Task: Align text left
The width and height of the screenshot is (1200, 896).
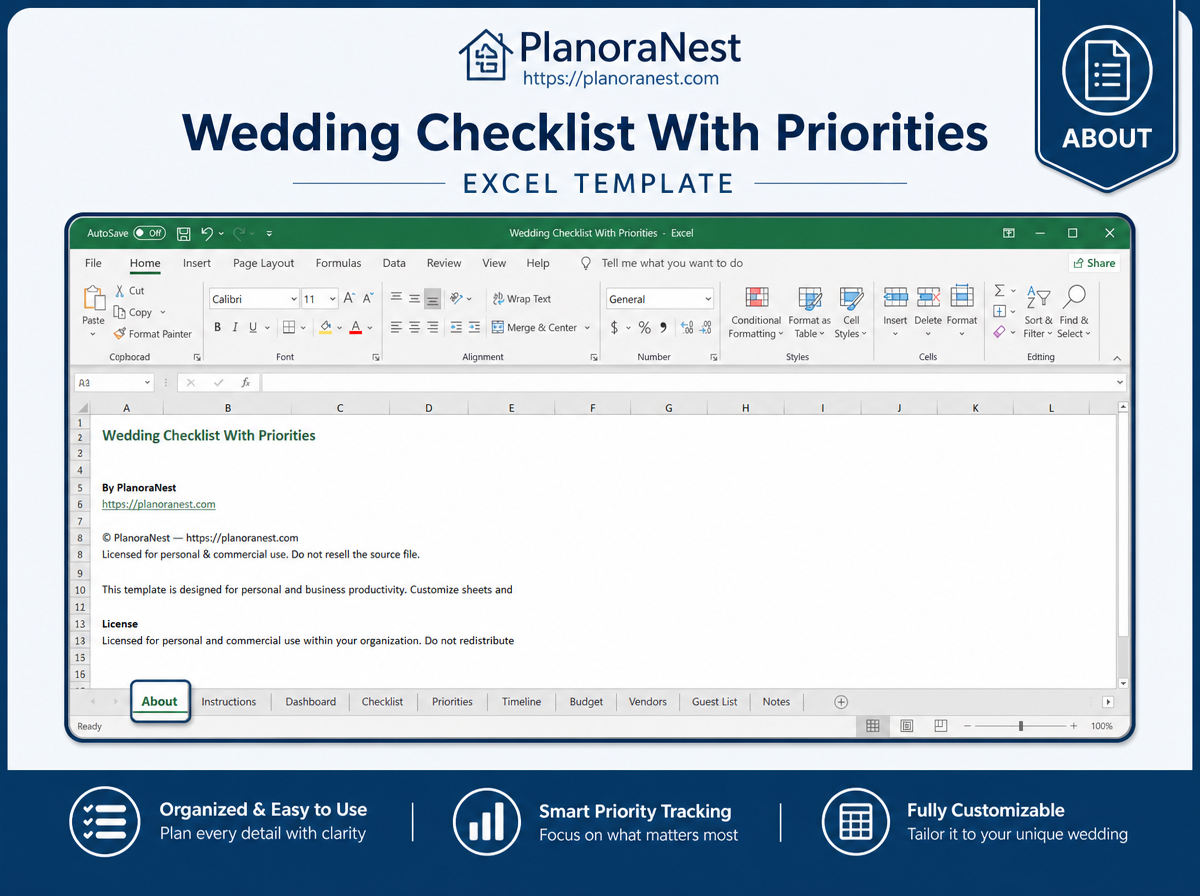Action: tap(396, 327)
